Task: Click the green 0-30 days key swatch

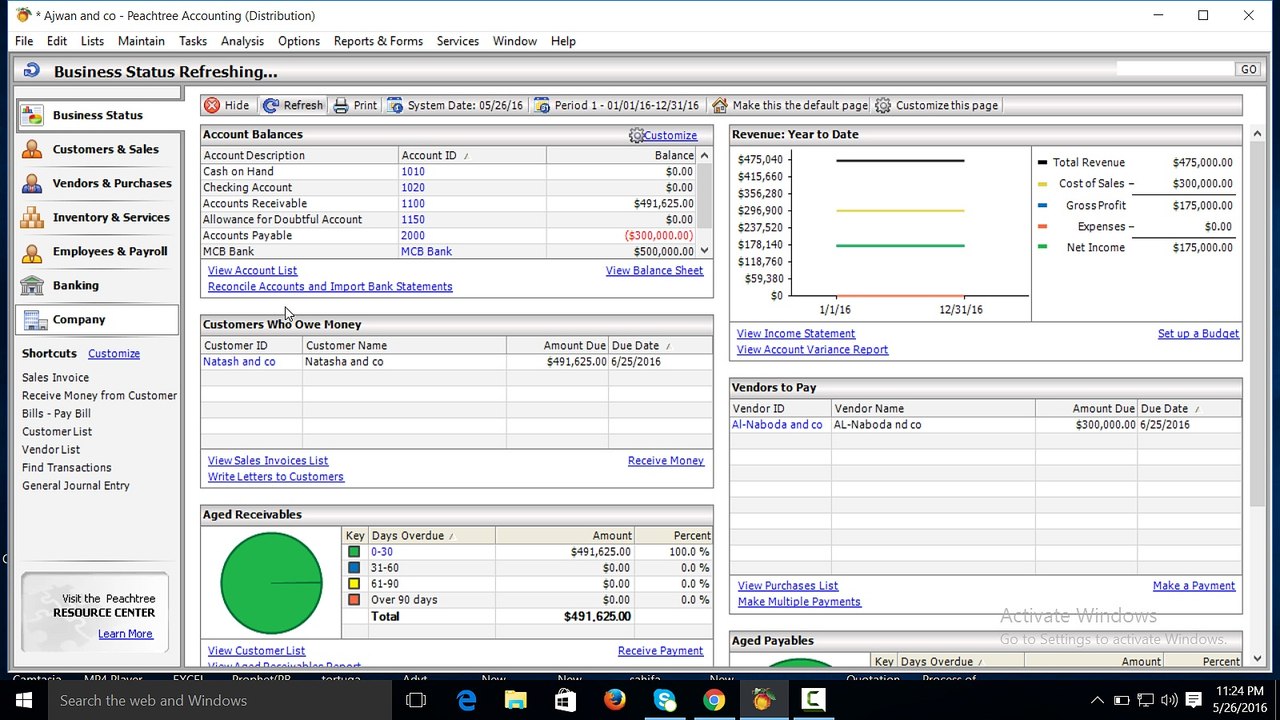Action: (x=354, y=552)
